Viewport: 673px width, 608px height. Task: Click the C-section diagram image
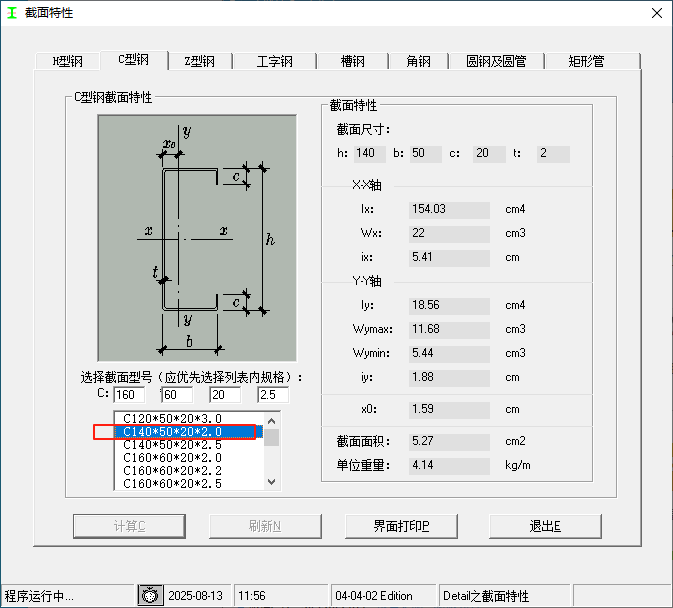click(x=197, y=238)
